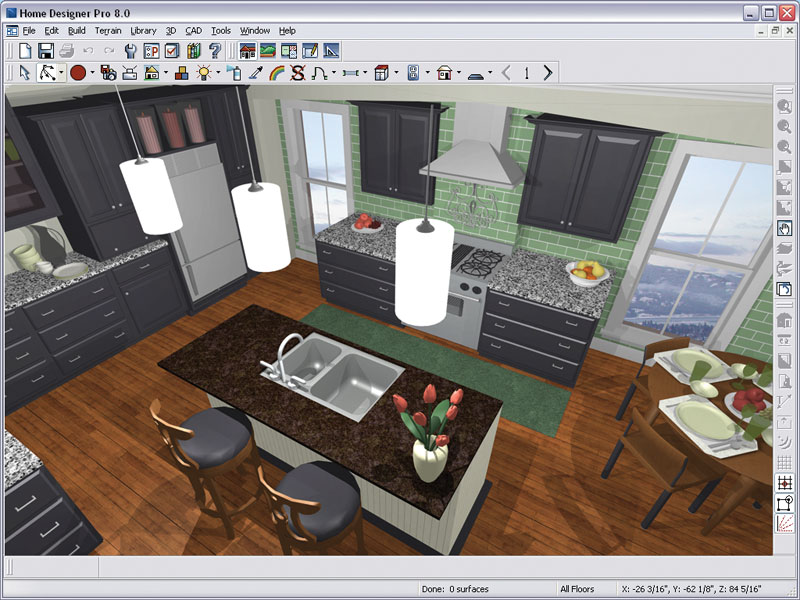The width and height of the screenshot is (800, 600).
Task: Open the dropdown beside the red circle tool
Action: point(92,72)
